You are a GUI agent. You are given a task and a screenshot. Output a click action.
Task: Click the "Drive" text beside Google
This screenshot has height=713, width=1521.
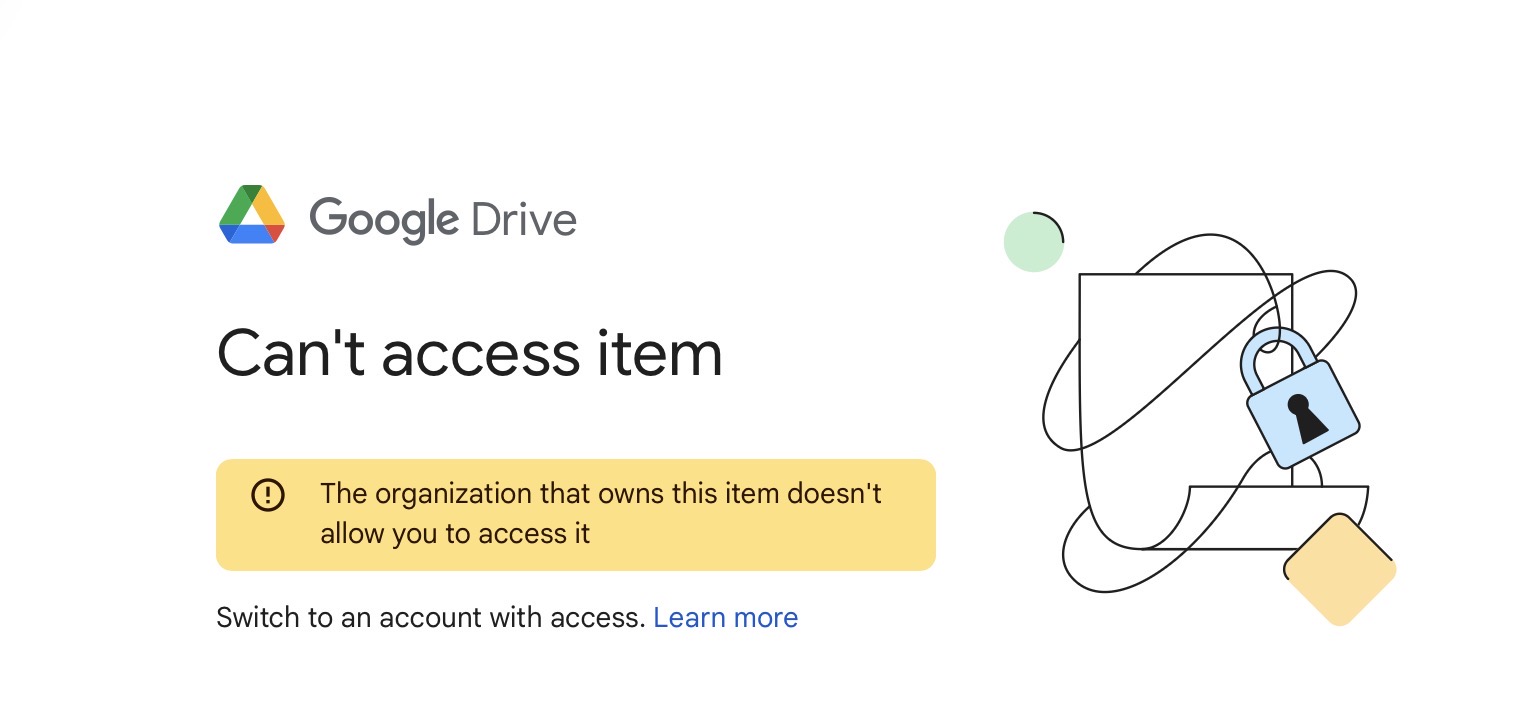523,219
